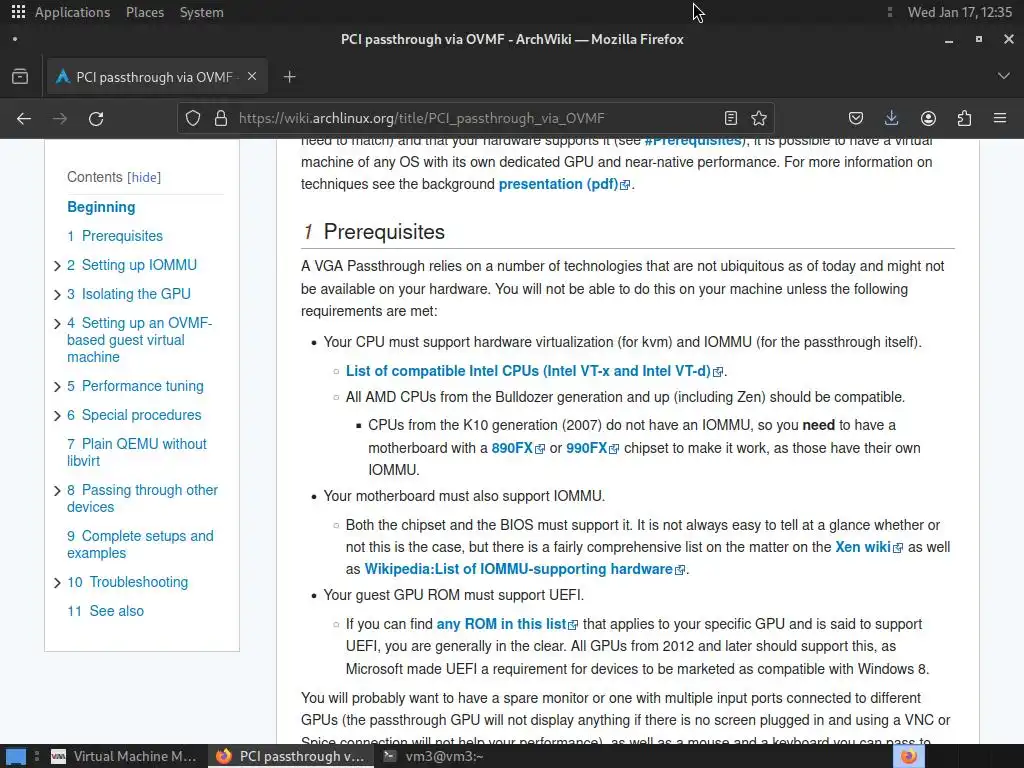1024x768 pixels.
Task: Open the Places menu
Action: tap(145, 12)
